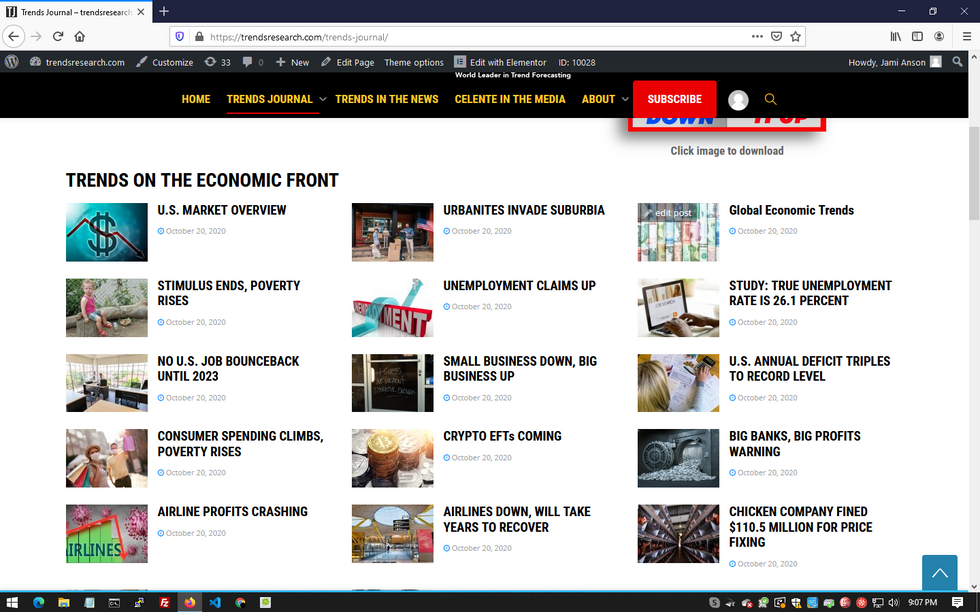980x612 pixels.
Task: Go back to the previous page
Action: (x=14, y=36)
